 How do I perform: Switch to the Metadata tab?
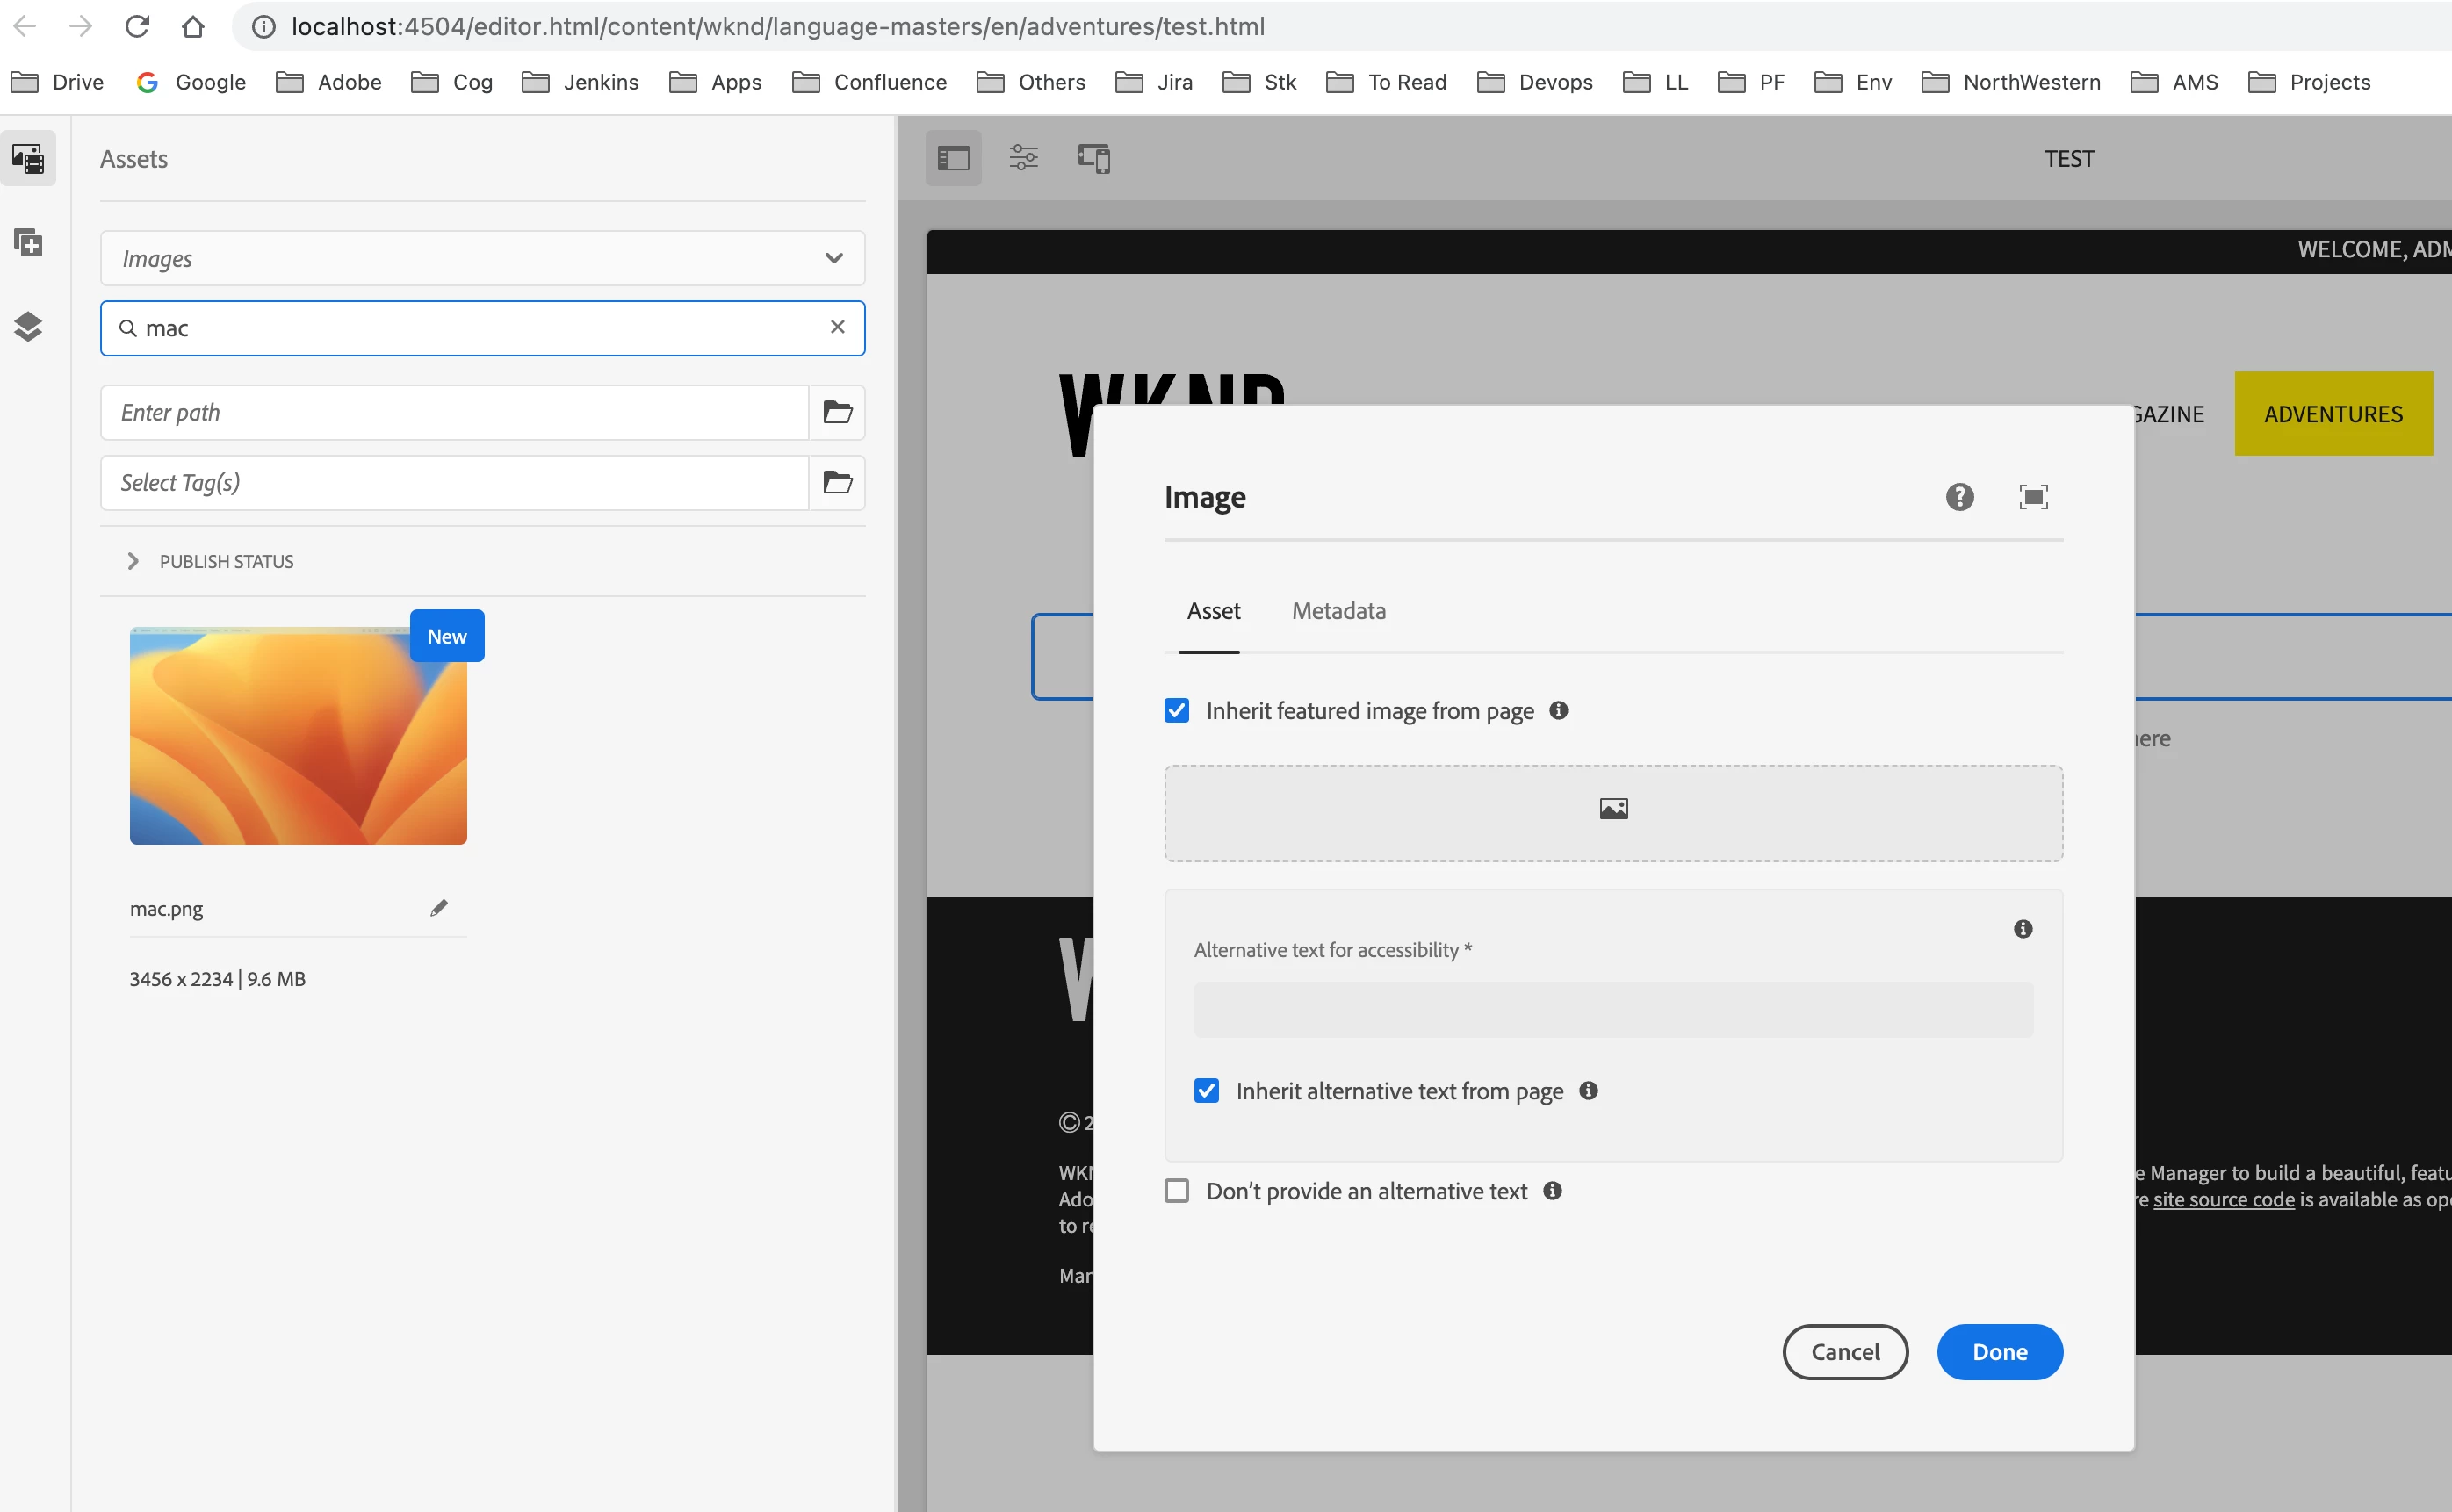point(1338,611)
